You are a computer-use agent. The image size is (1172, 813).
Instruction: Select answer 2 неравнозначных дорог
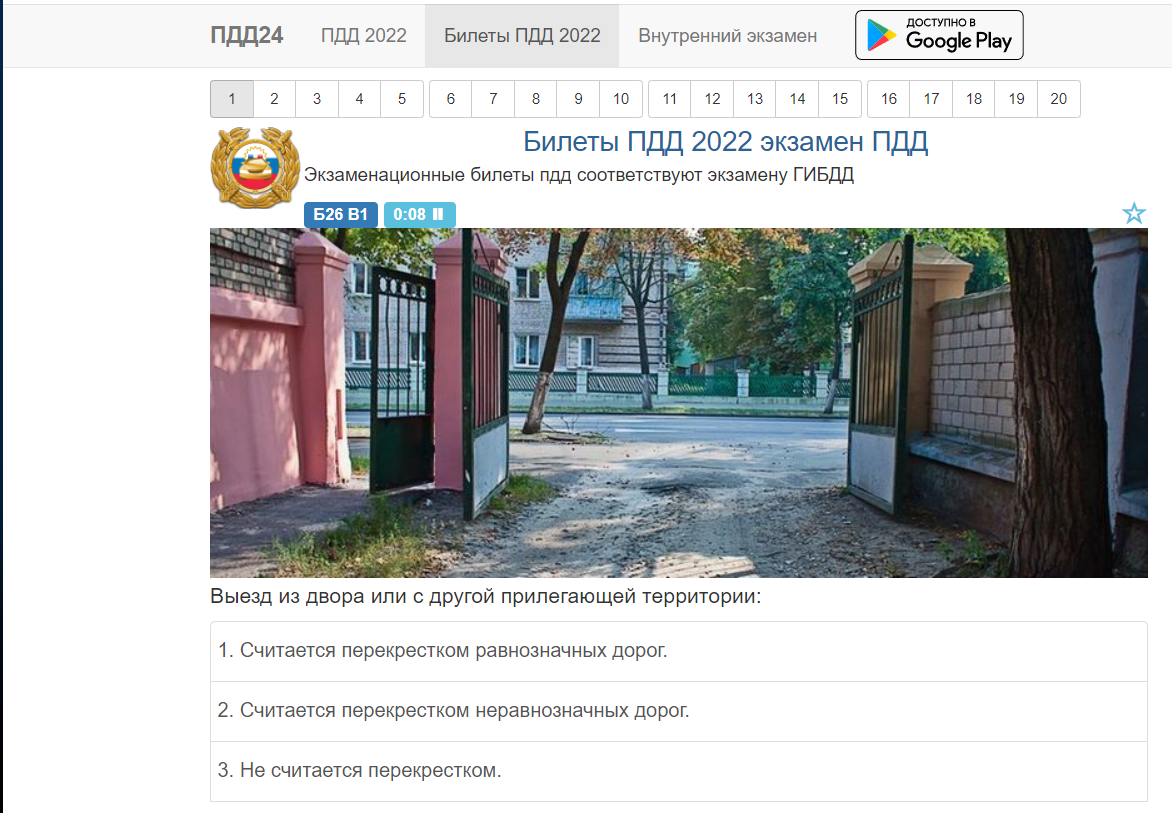[x=679, y=711]
